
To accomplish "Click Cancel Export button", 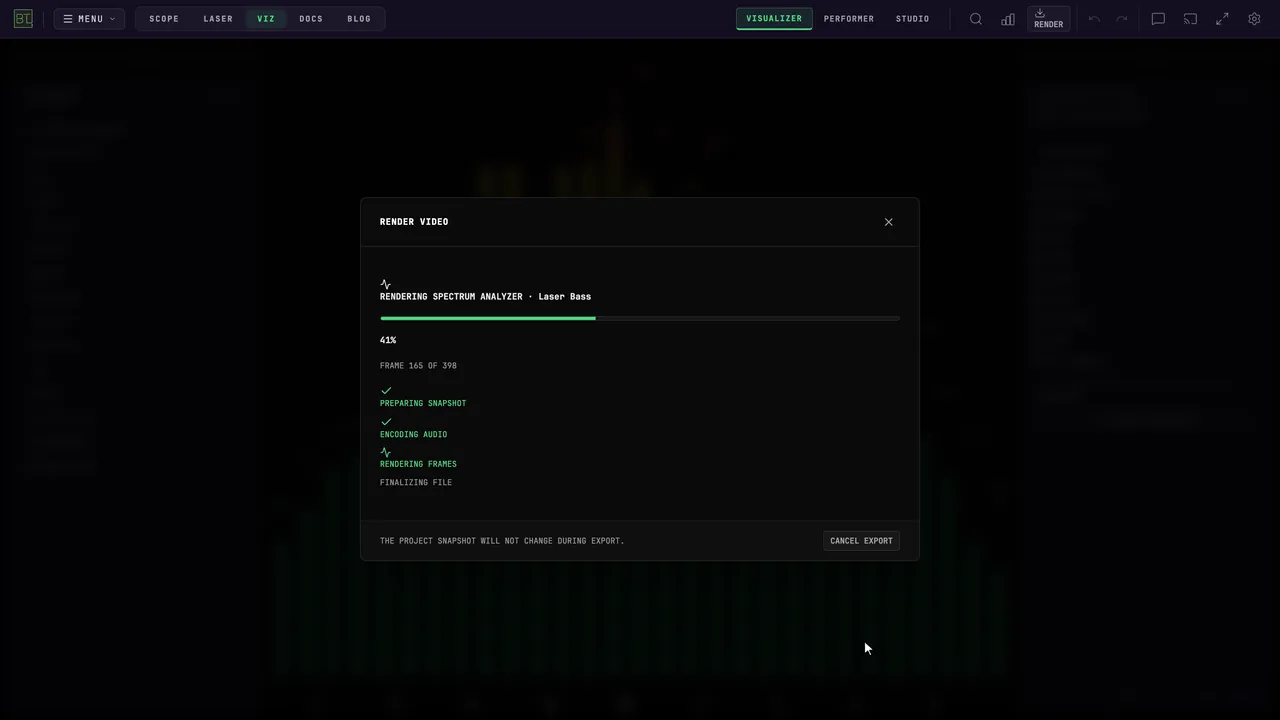I will point(861,541).
